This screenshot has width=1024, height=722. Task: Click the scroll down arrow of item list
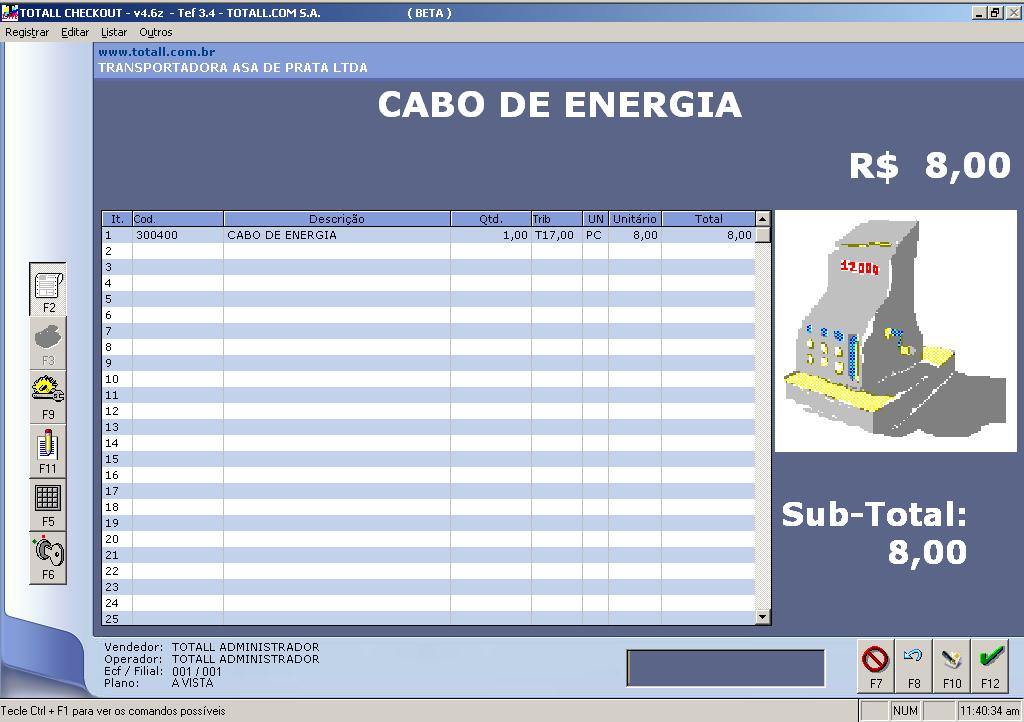coord(762,616)
